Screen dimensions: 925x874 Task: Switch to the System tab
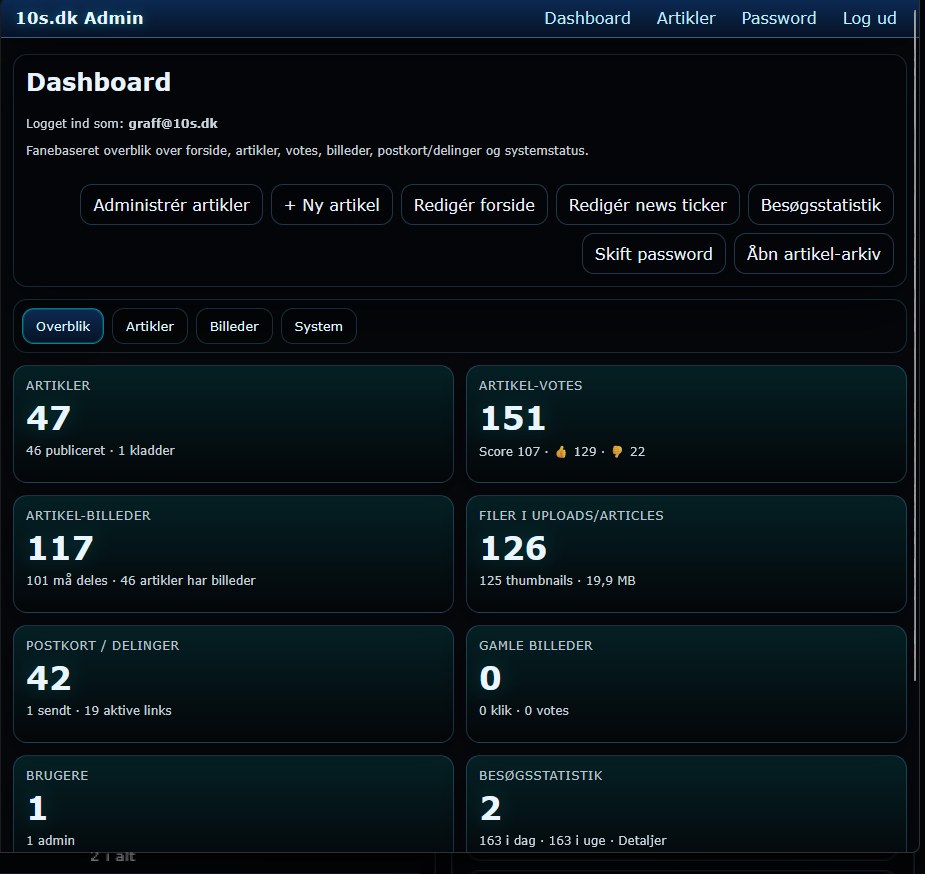click(319, 326)
